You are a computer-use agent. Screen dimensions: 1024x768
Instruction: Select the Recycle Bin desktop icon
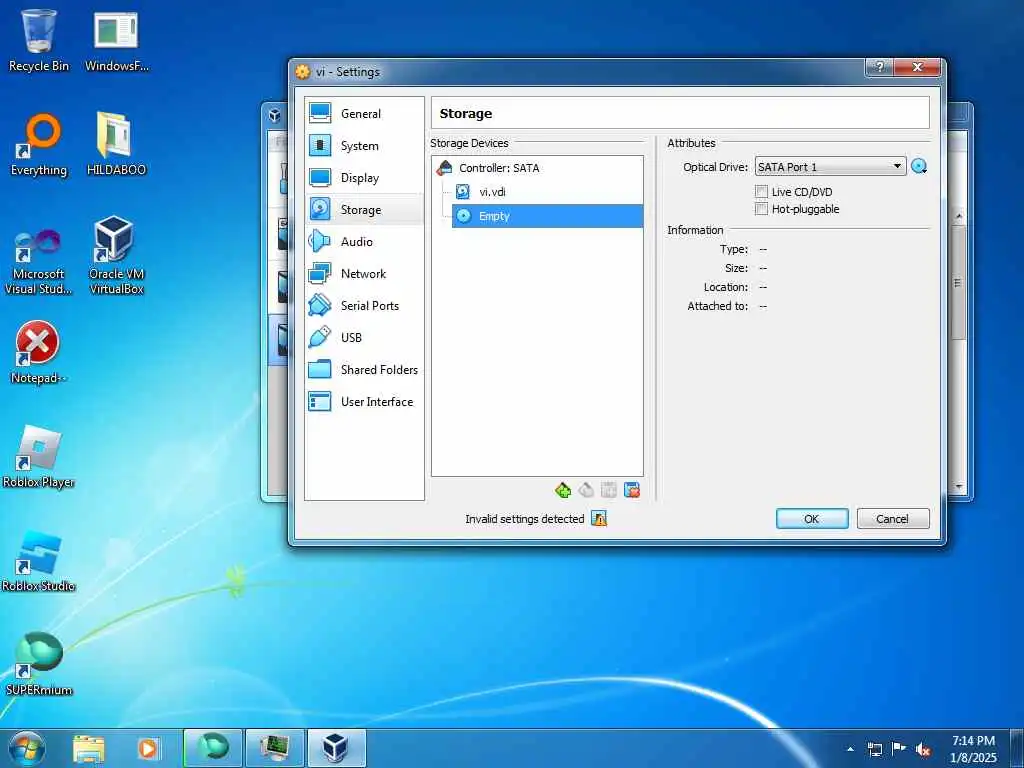[39, 40]
